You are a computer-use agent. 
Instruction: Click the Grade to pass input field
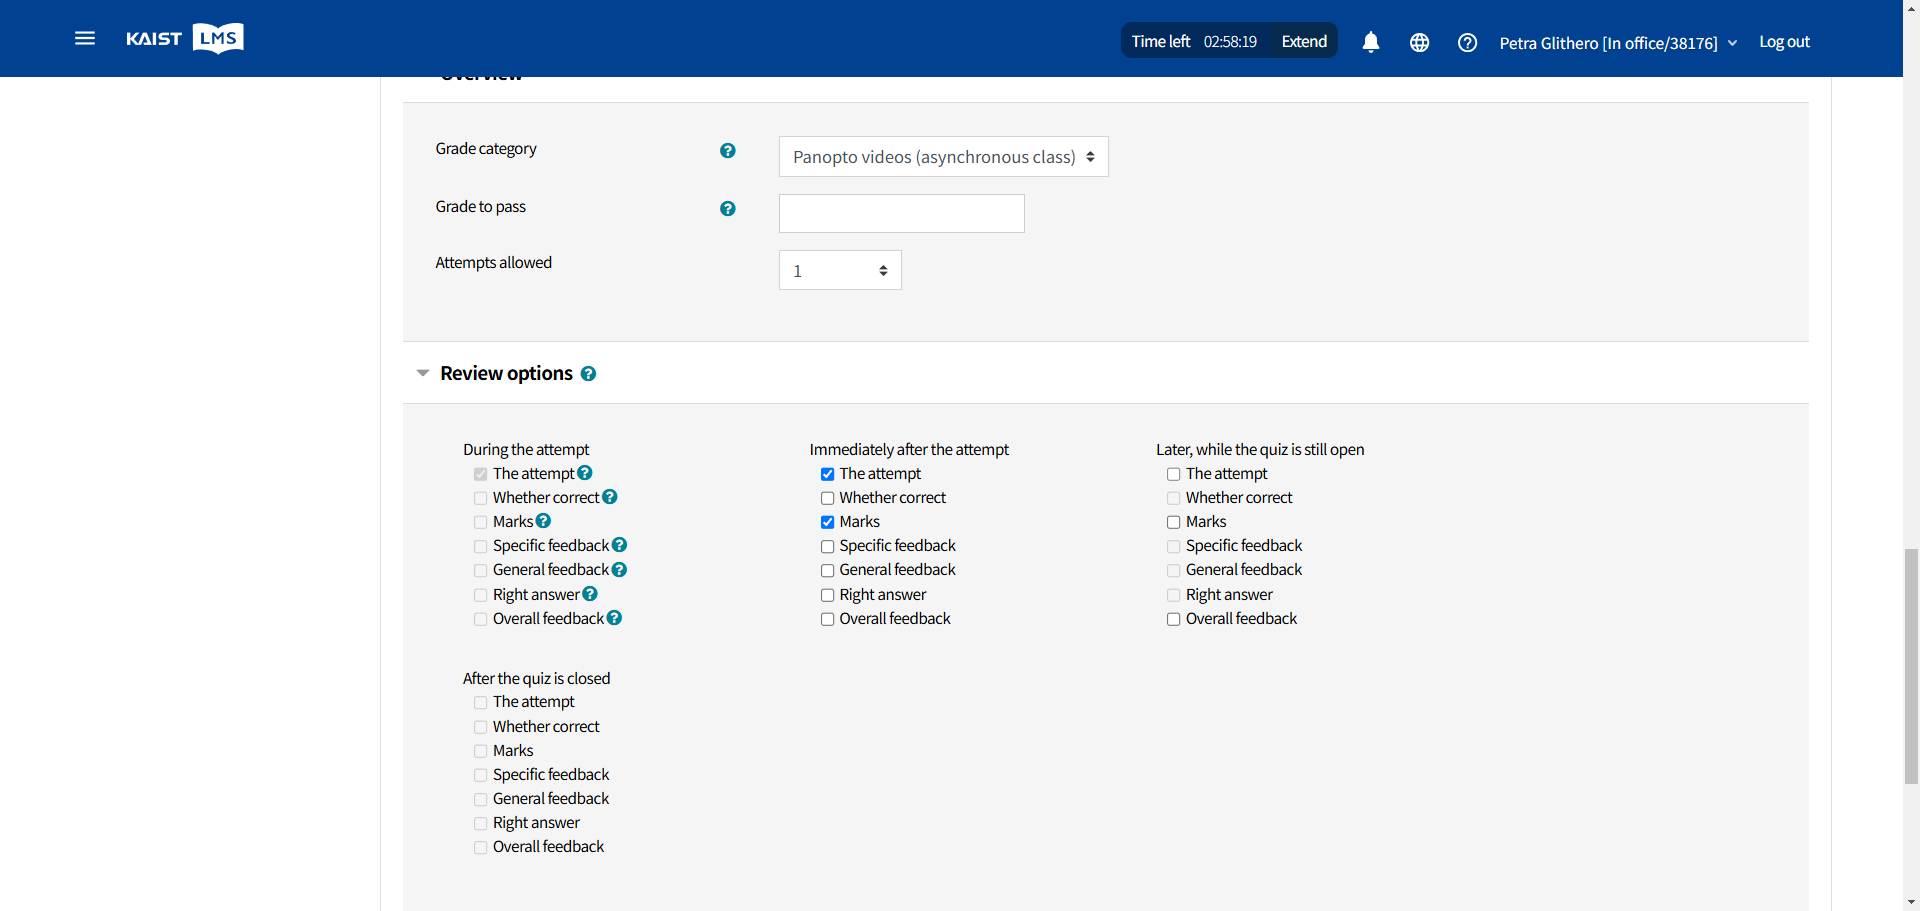coord(901,213)
